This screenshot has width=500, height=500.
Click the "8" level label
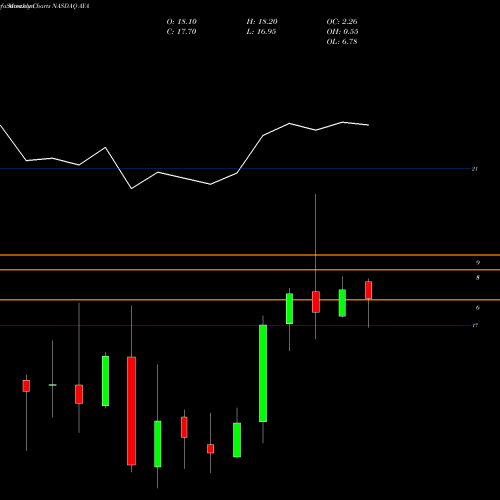click(x=478, y=278)
